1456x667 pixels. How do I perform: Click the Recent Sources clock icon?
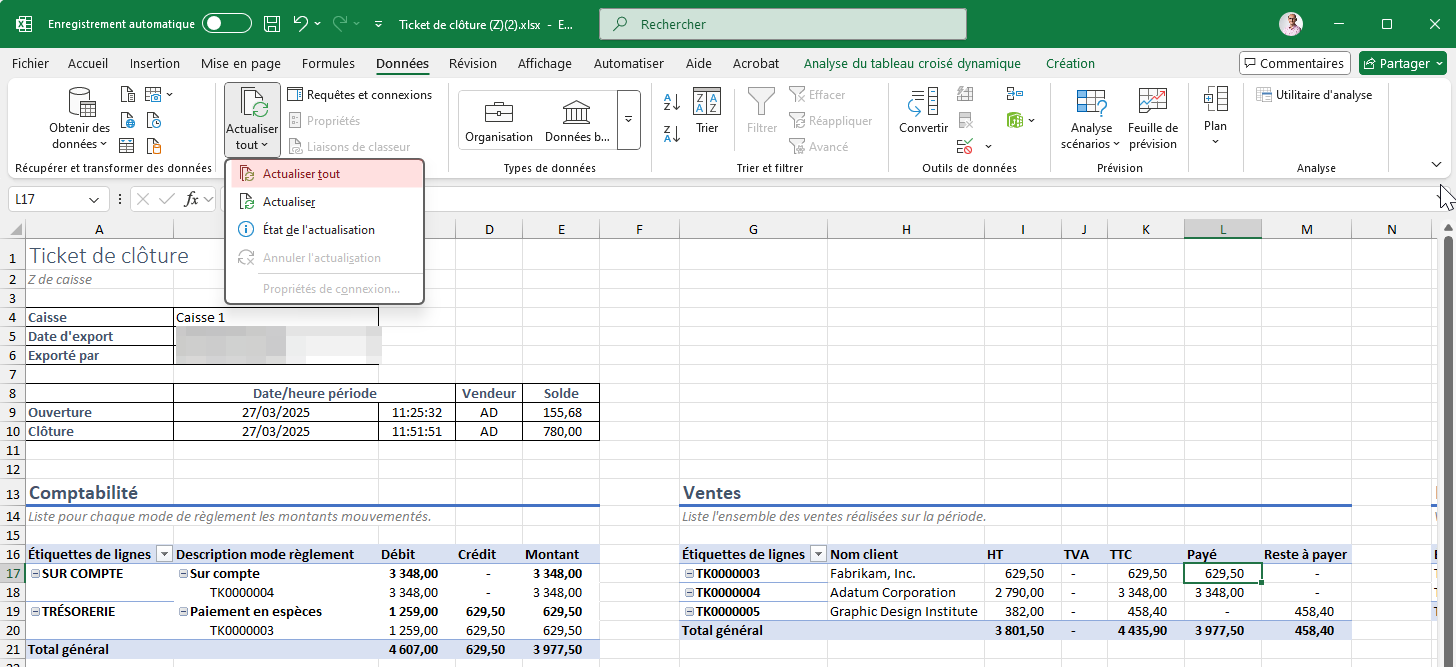[153, 121]
